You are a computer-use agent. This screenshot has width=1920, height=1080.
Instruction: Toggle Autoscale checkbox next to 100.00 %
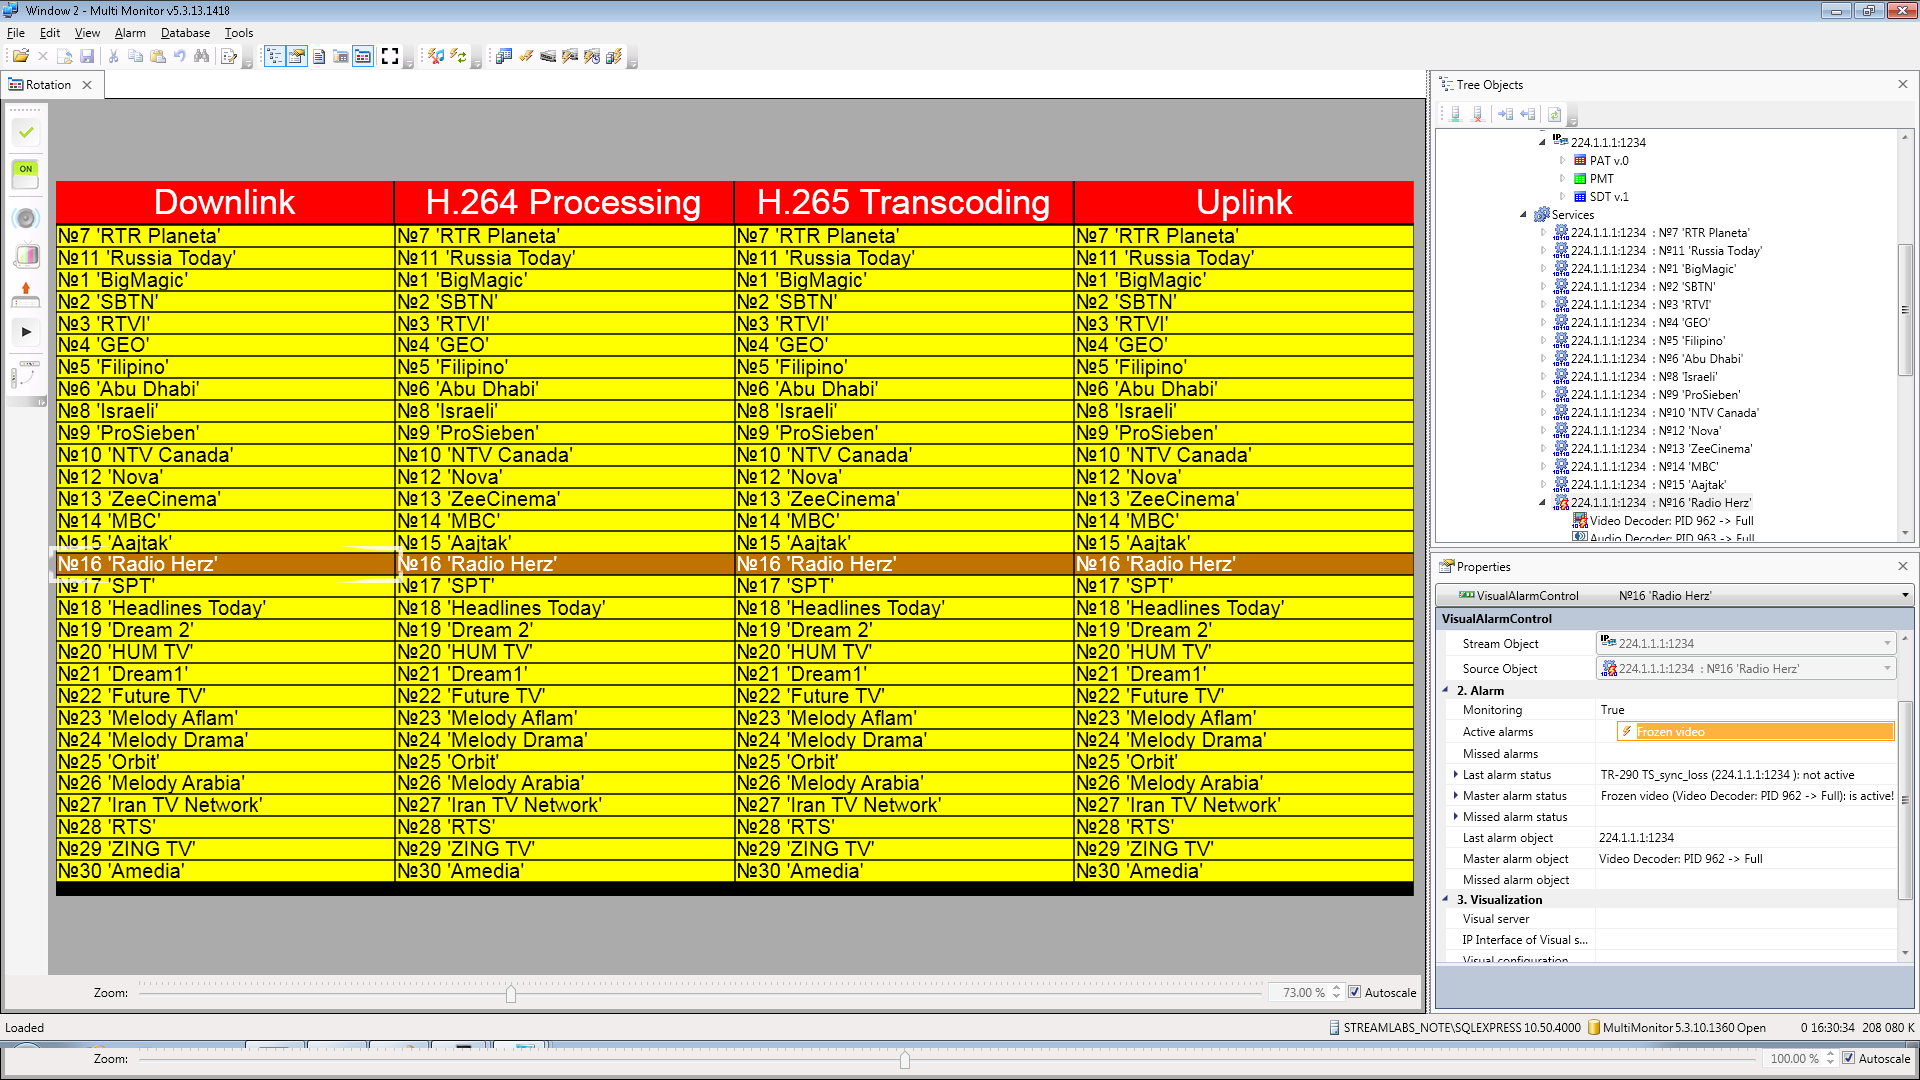click(1849, 1058)
